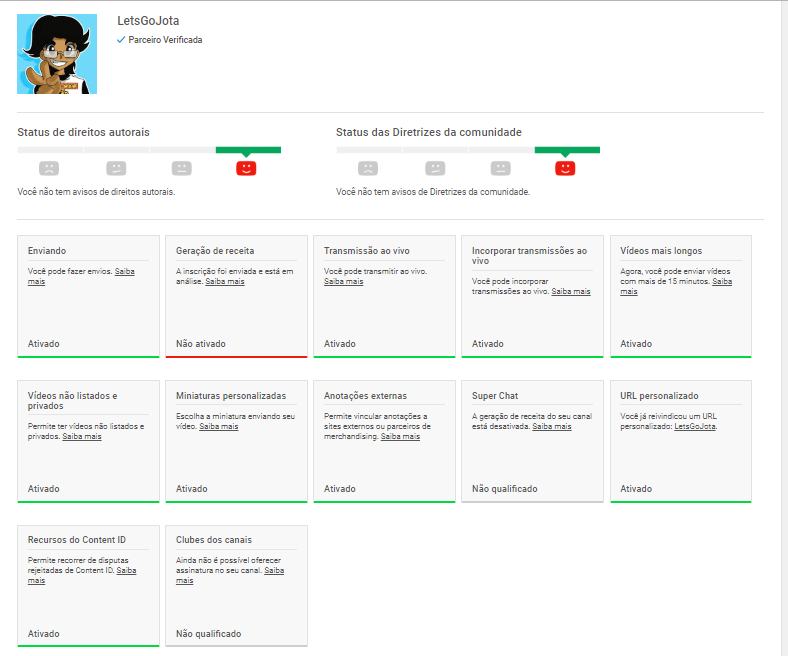Click the Status das Diretrizes da comunidade heading
The image size is (788, 656).
coord(429,132)
